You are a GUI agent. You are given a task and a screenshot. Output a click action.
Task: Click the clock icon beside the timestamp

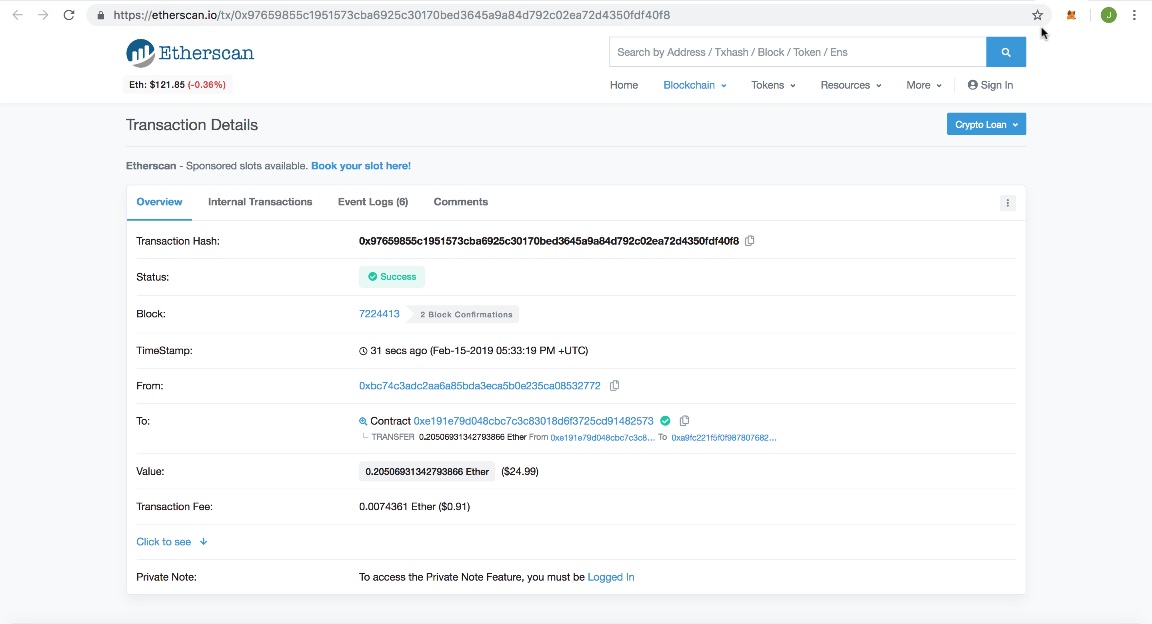click(363, 351)
